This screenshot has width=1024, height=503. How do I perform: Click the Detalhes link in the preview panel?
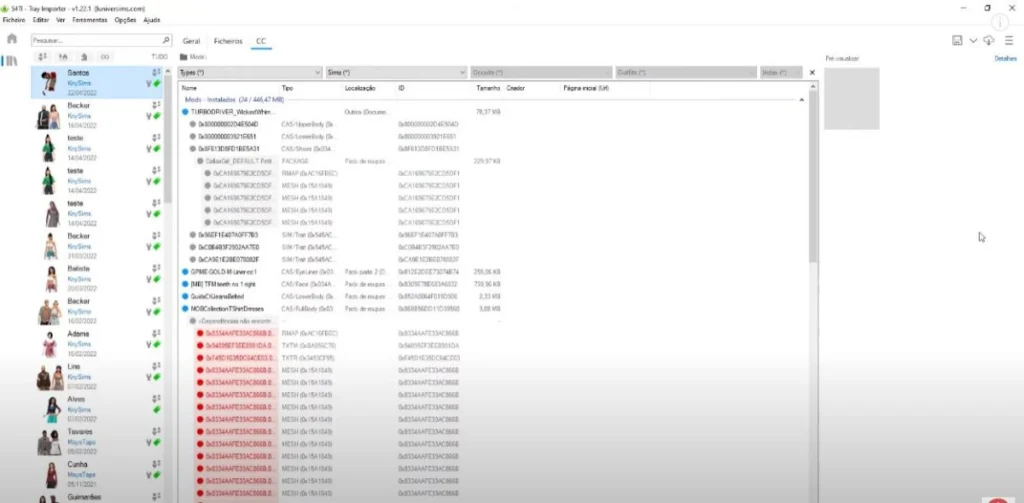pos(1005,59)
